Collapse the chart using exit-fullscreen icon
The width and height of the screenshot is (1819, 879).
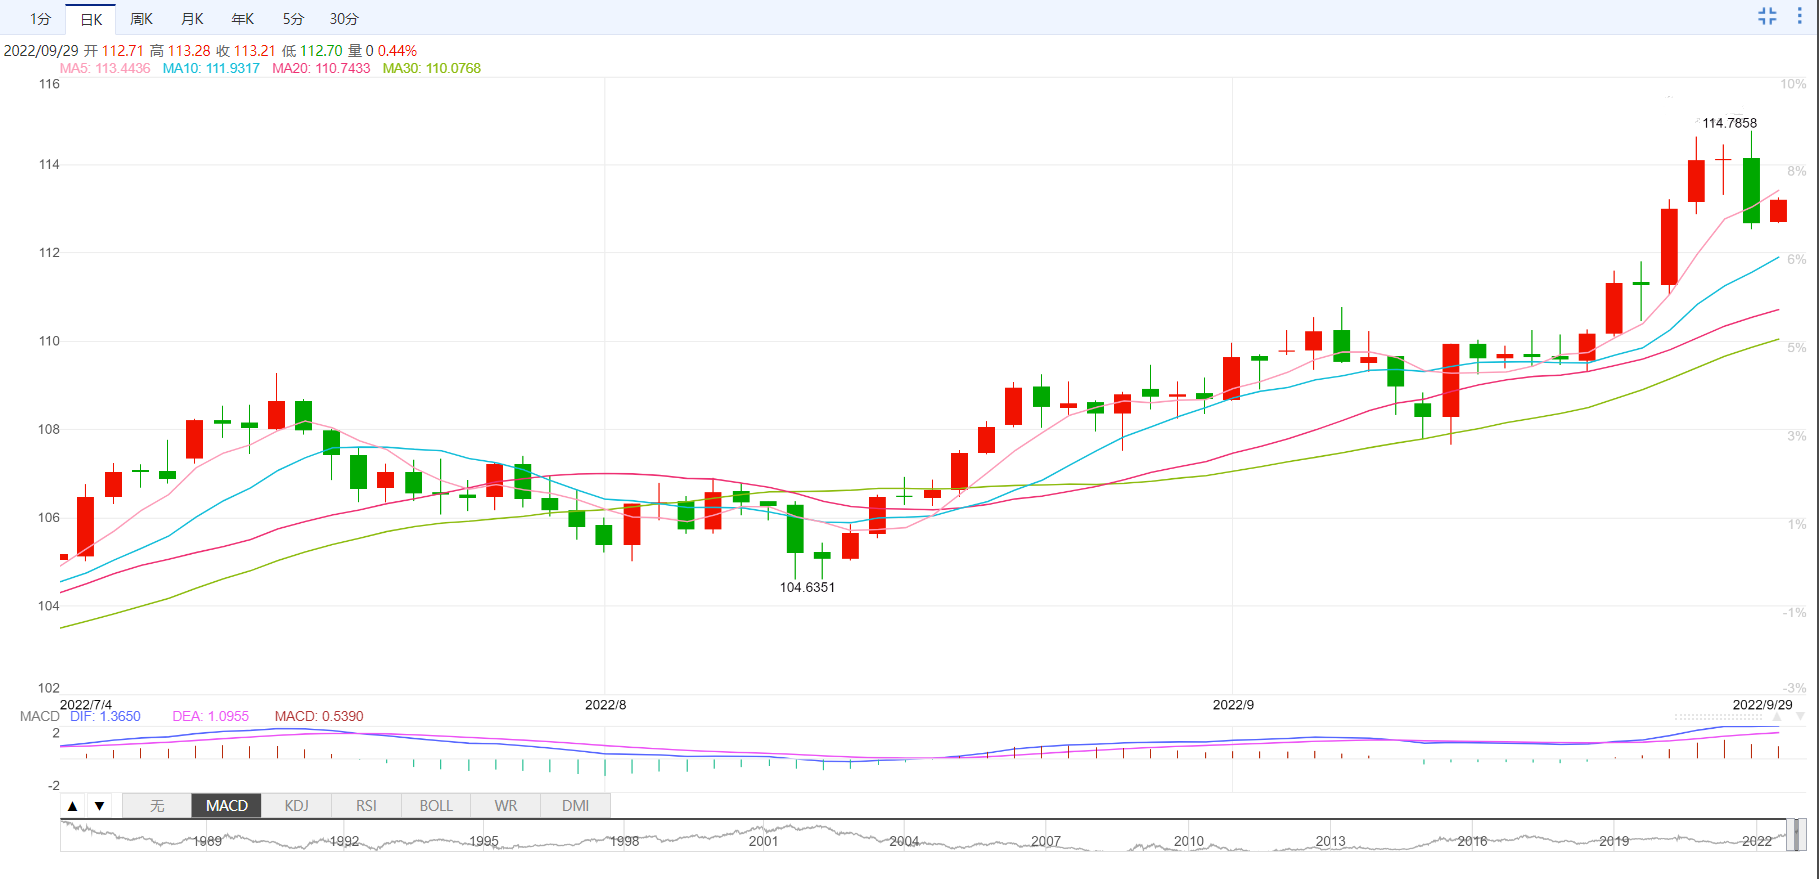pyautogui.click(x=1767, y=16)
